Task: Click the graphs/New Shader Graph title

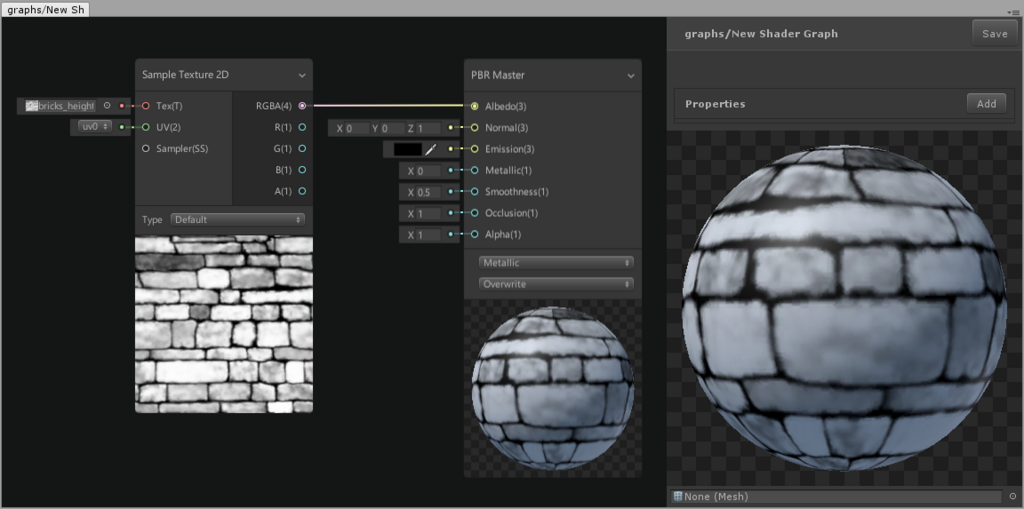Action: coord(761,34)
